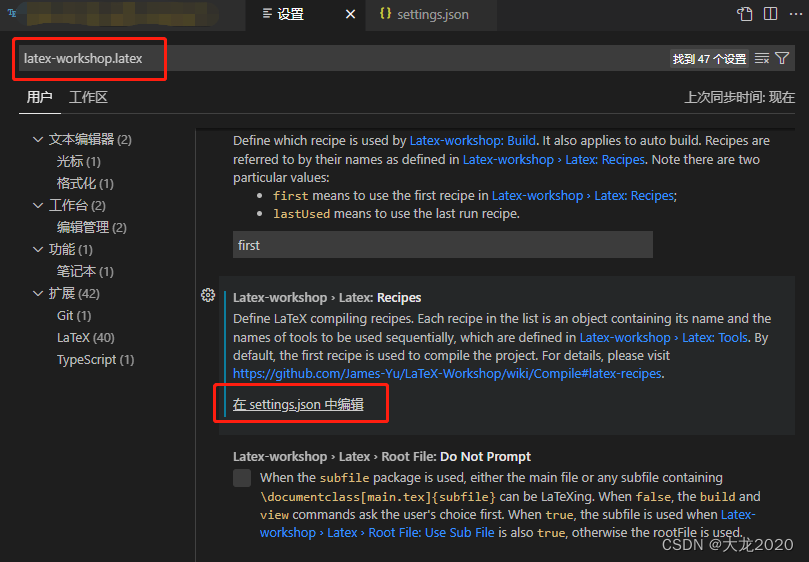Click the 上次同步时间: 现在 sync status
This screenshot has height=562, width=809.
(x=739, y=97)
